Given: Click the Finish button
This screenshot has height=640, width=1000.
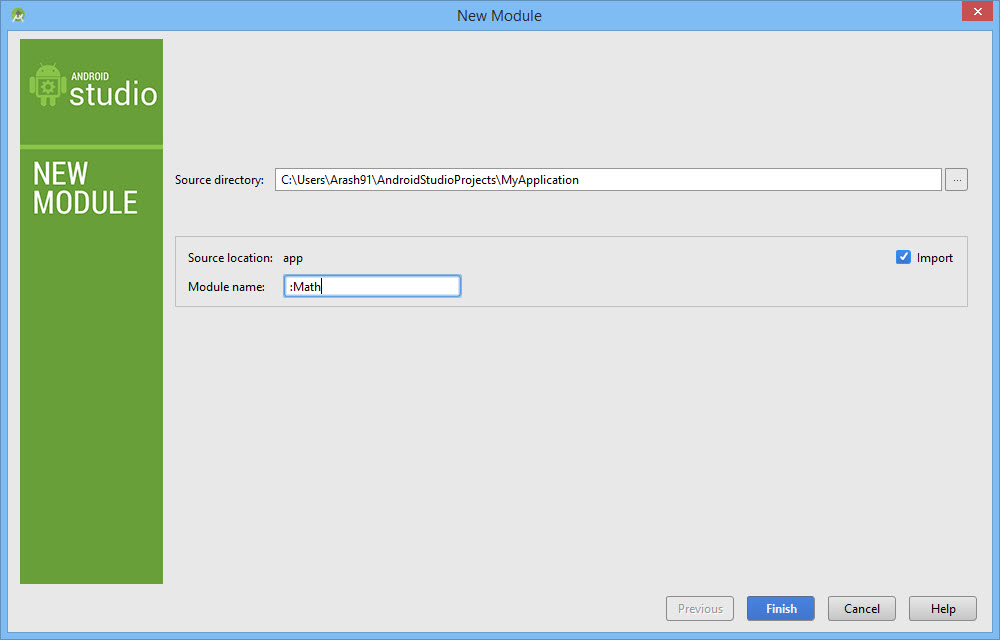Looking at the screenshot, I should 781,608.
